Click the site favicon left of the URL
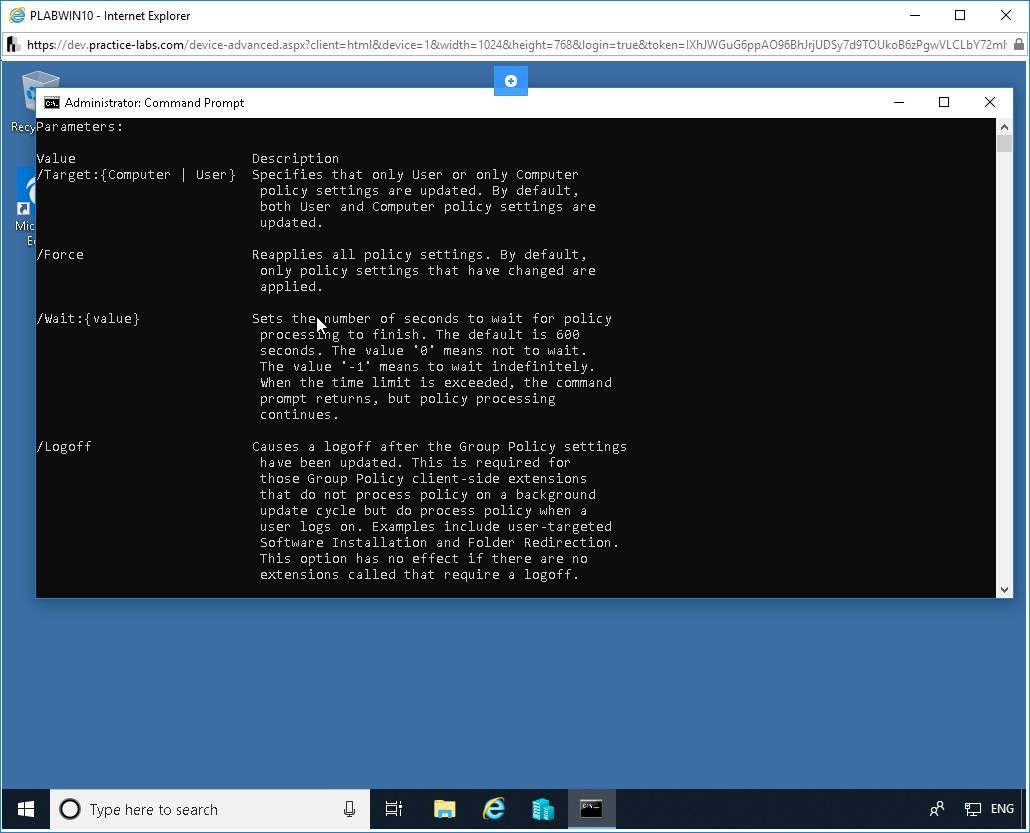The image size is (1030, 833). tap(13, 45)
